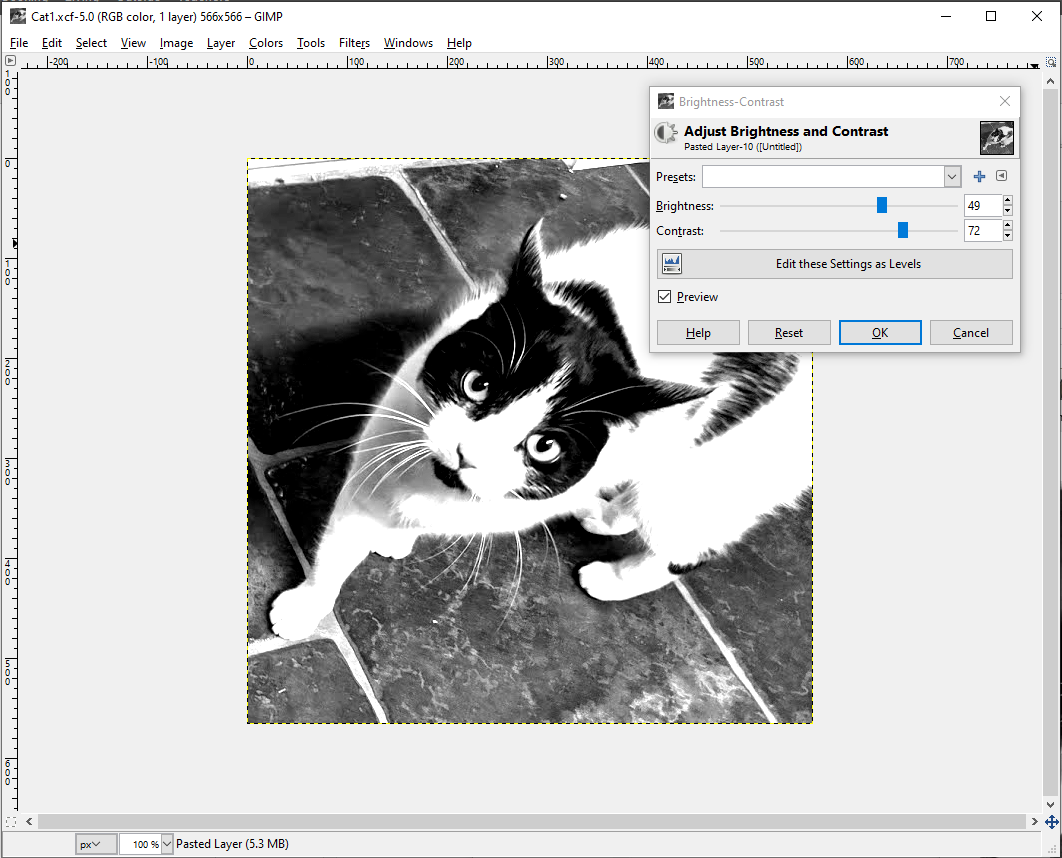Toggle Quick Mask at bottom-left corner
The image size is (1062, 858).
click(10, 821)
